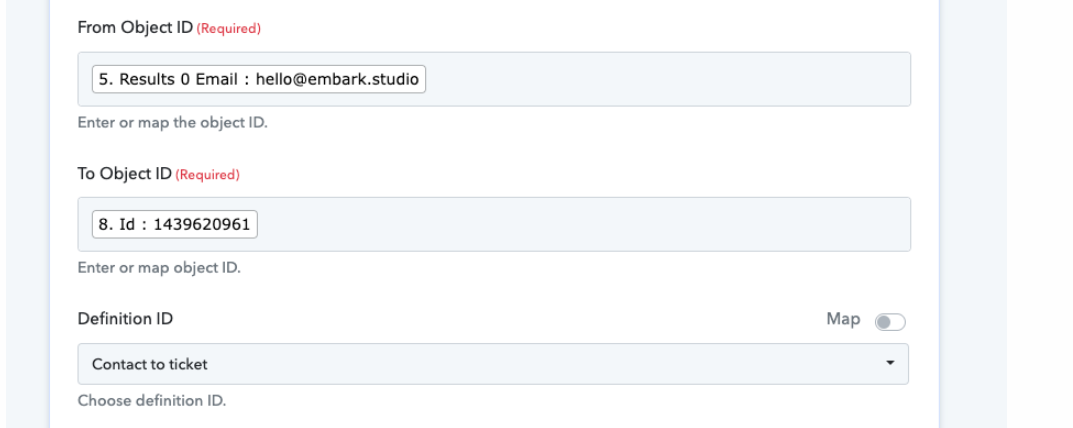Viewport: 1073px width, 428px height.
Task: Click the mapped Results 0 Email token
Action: (x=259, y=79)
